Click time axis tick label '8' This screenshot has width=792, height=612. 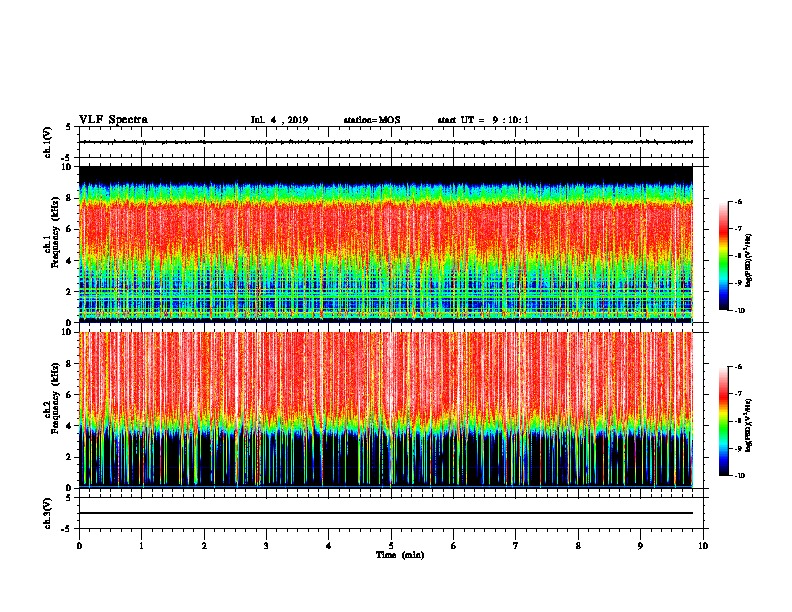tap(578, 546)
